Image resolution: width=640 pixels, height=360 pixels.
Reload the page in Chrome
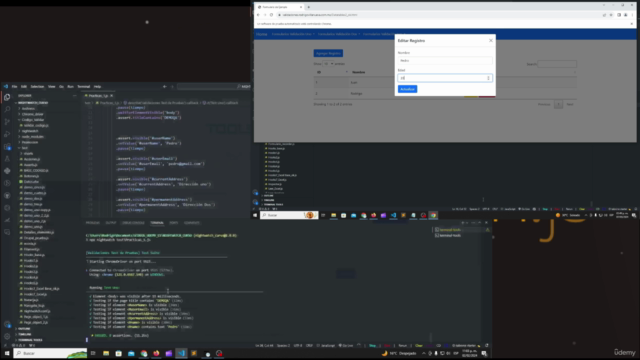[271, 15]
